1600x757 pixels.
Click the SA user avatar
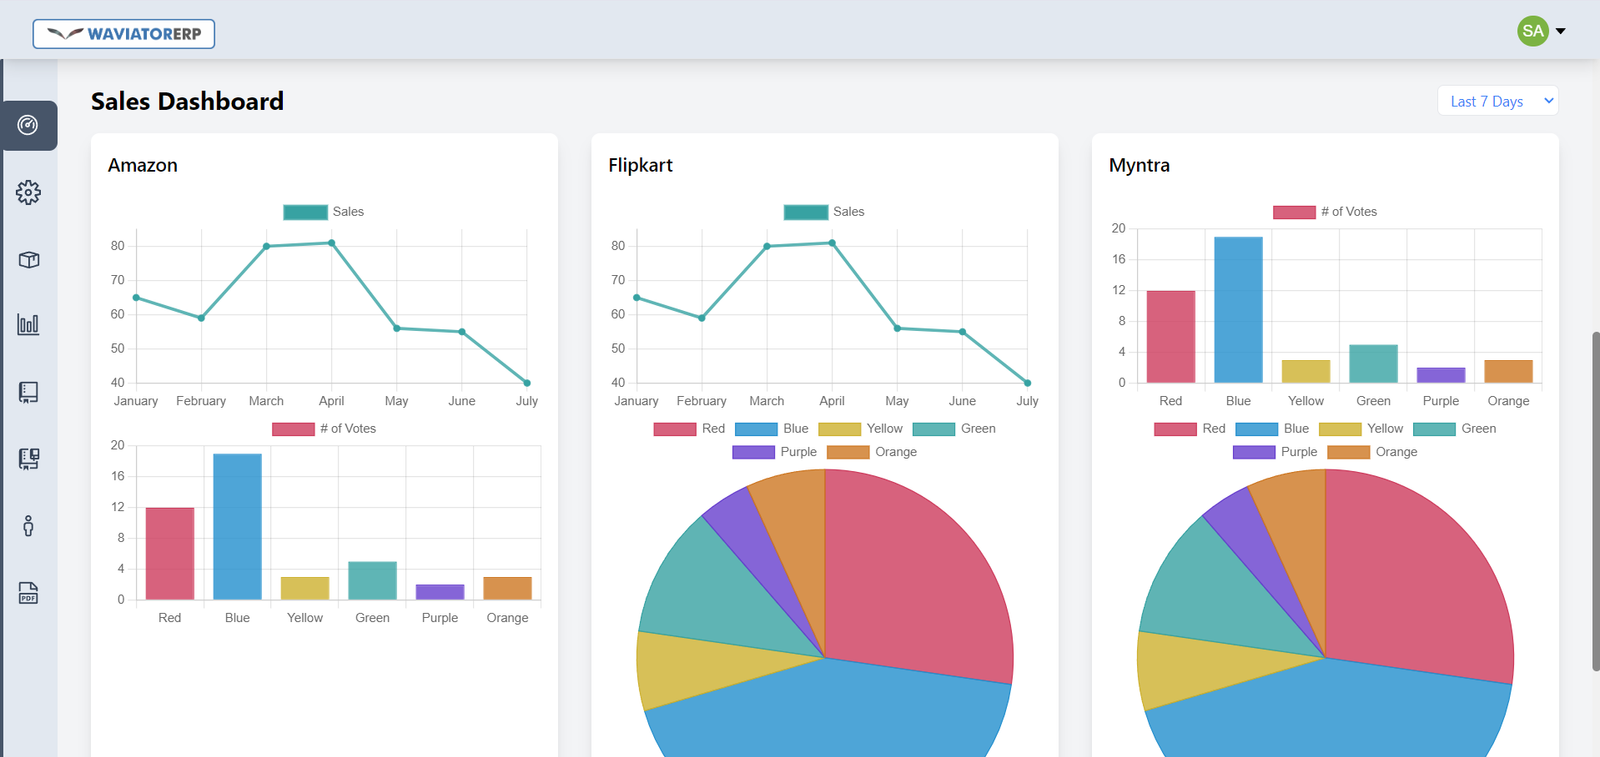click(x=1532, y=31)
